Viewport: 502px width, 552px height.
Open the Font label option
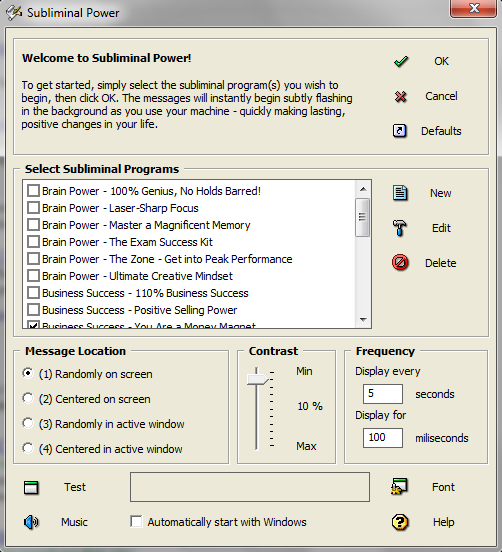[x=443, y=487]
